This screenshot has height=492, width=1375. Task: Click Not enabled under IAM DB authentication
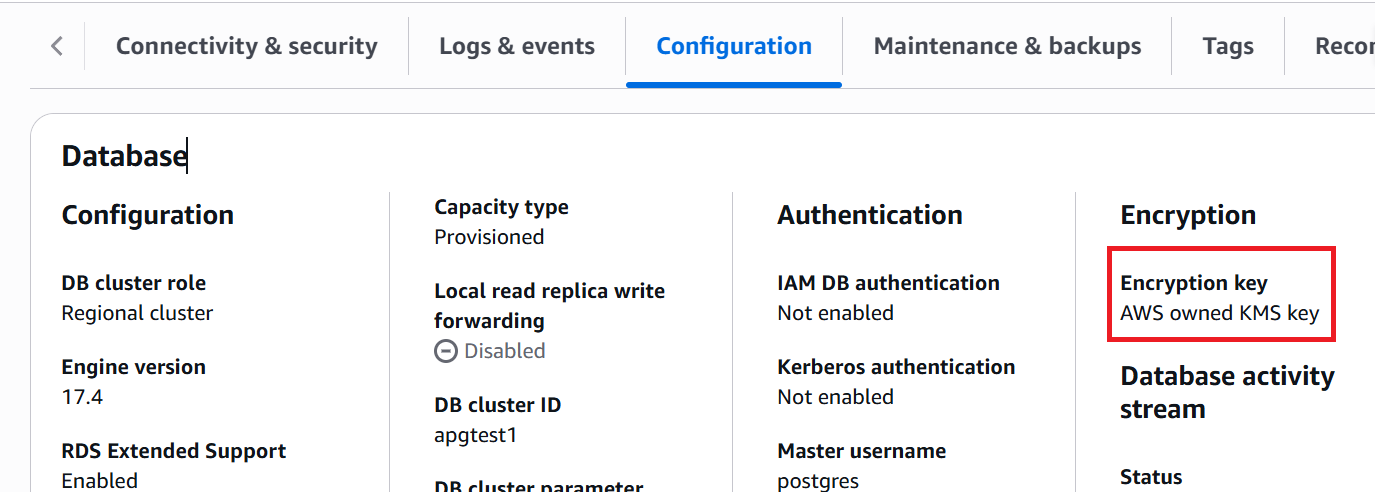[x=835, y=313]
